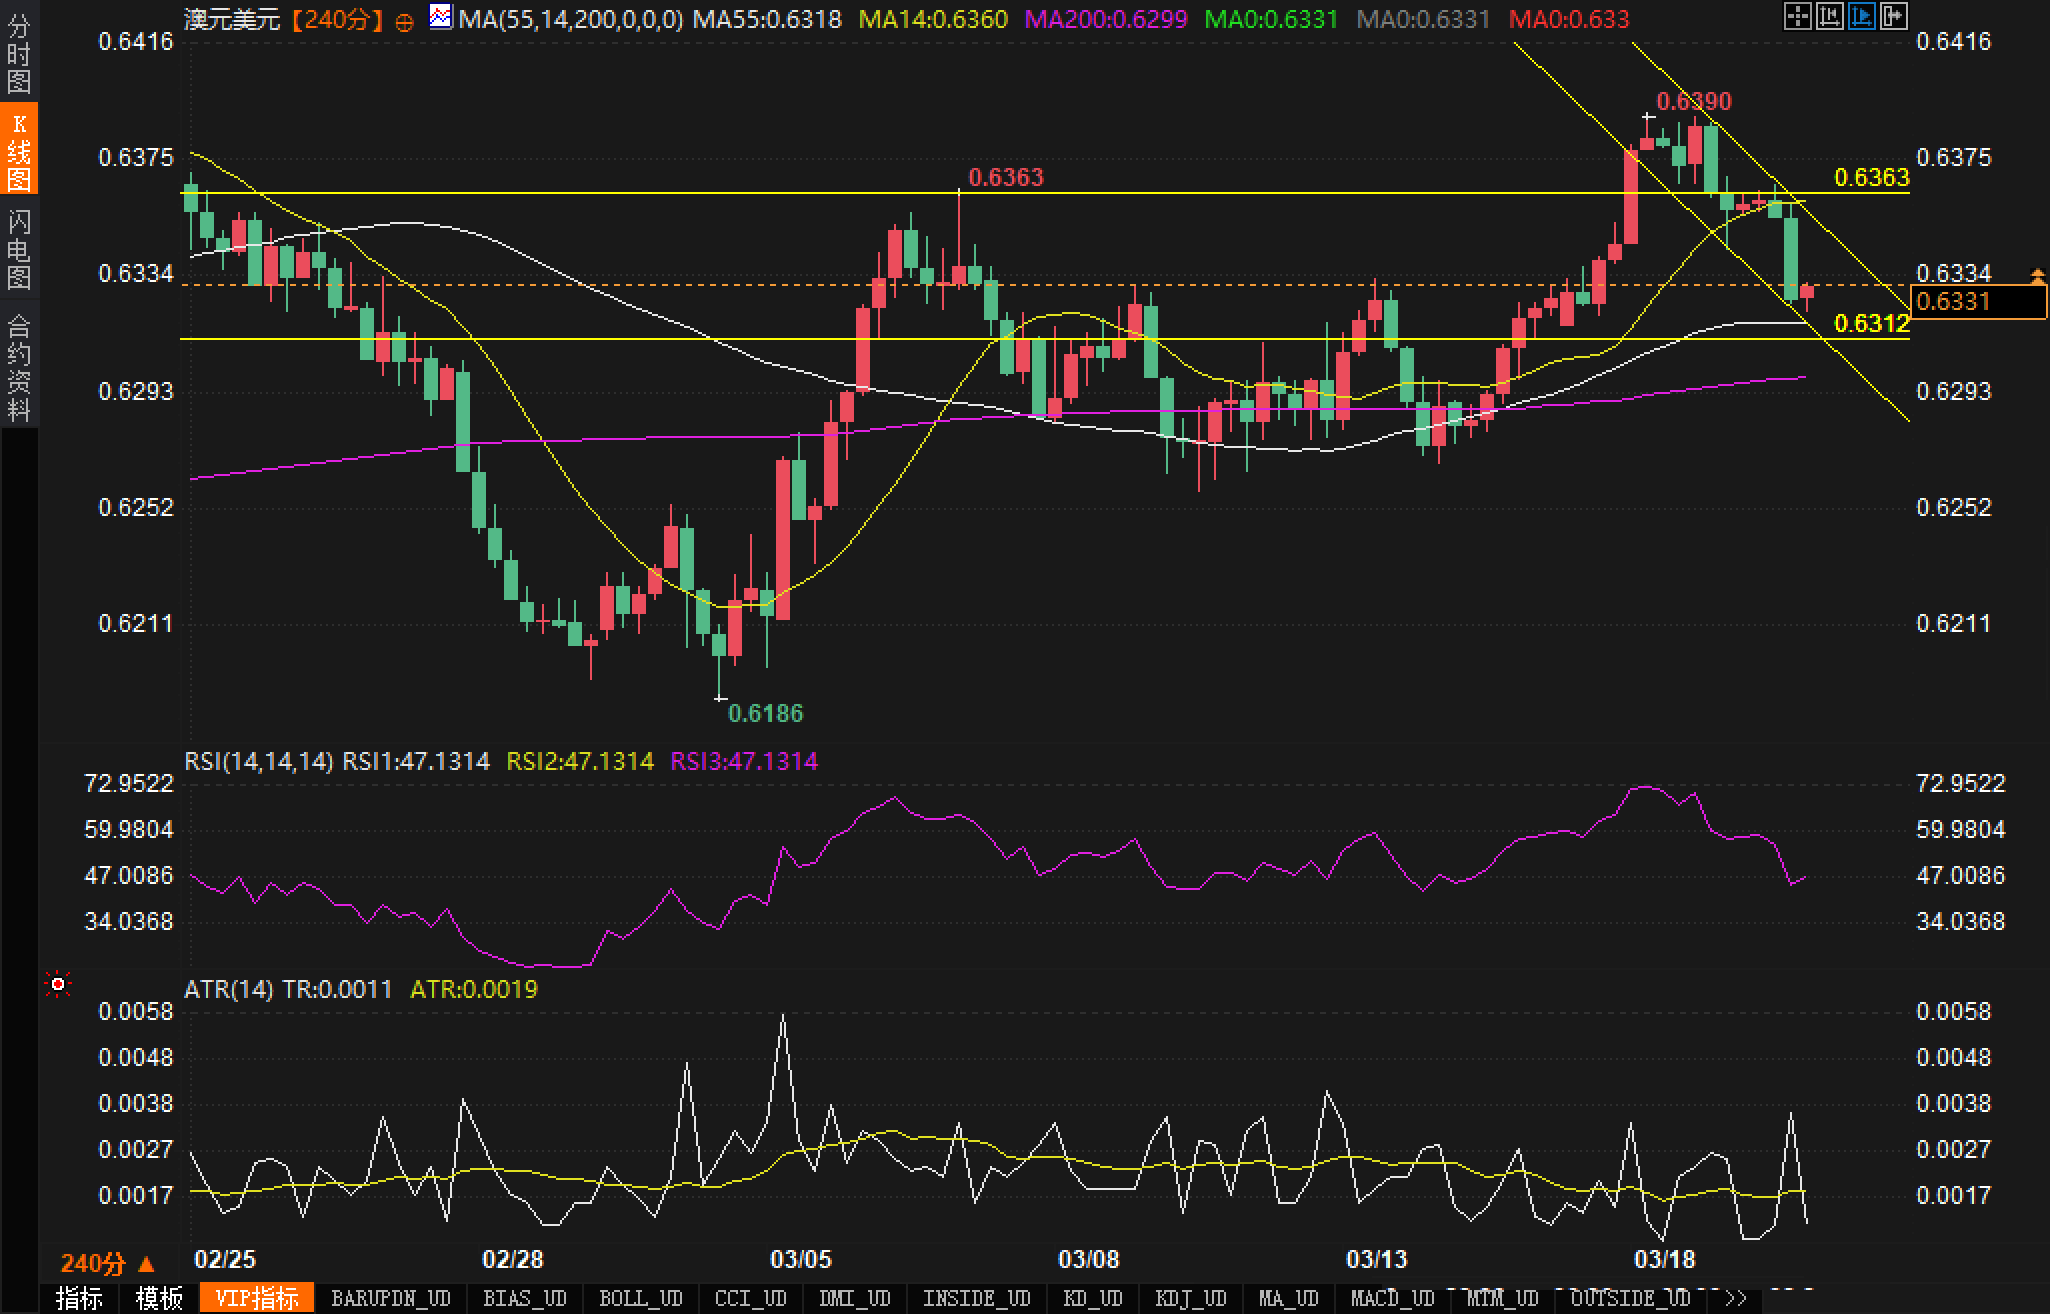Click the red 0.6363 peak label
This screenshot has height=1314, width=2050.
click(1006, 177)
